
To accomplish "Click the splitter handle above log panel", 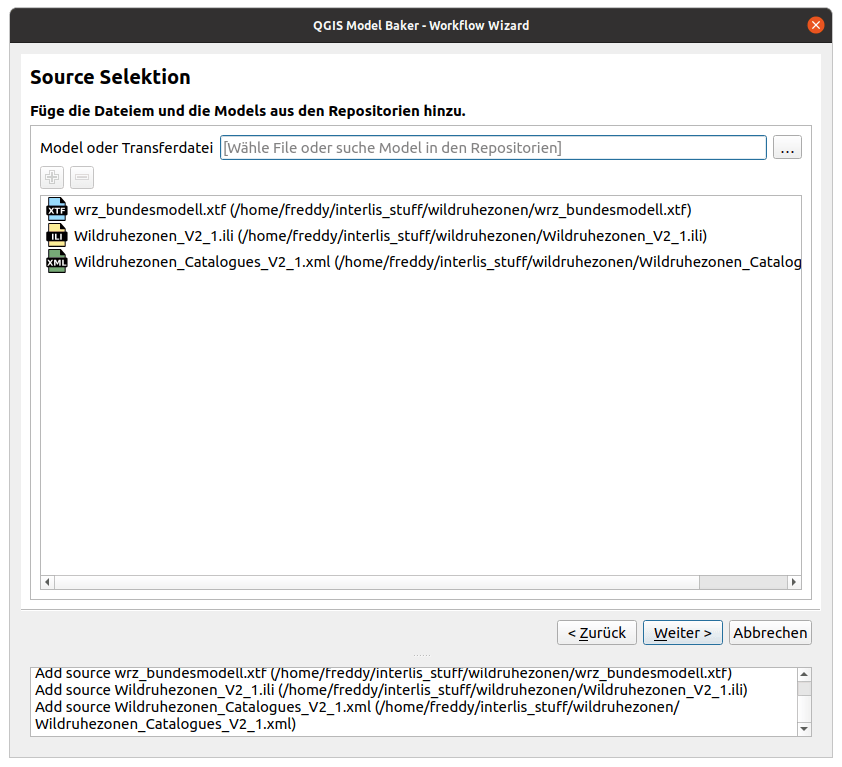I will (422, 655).
